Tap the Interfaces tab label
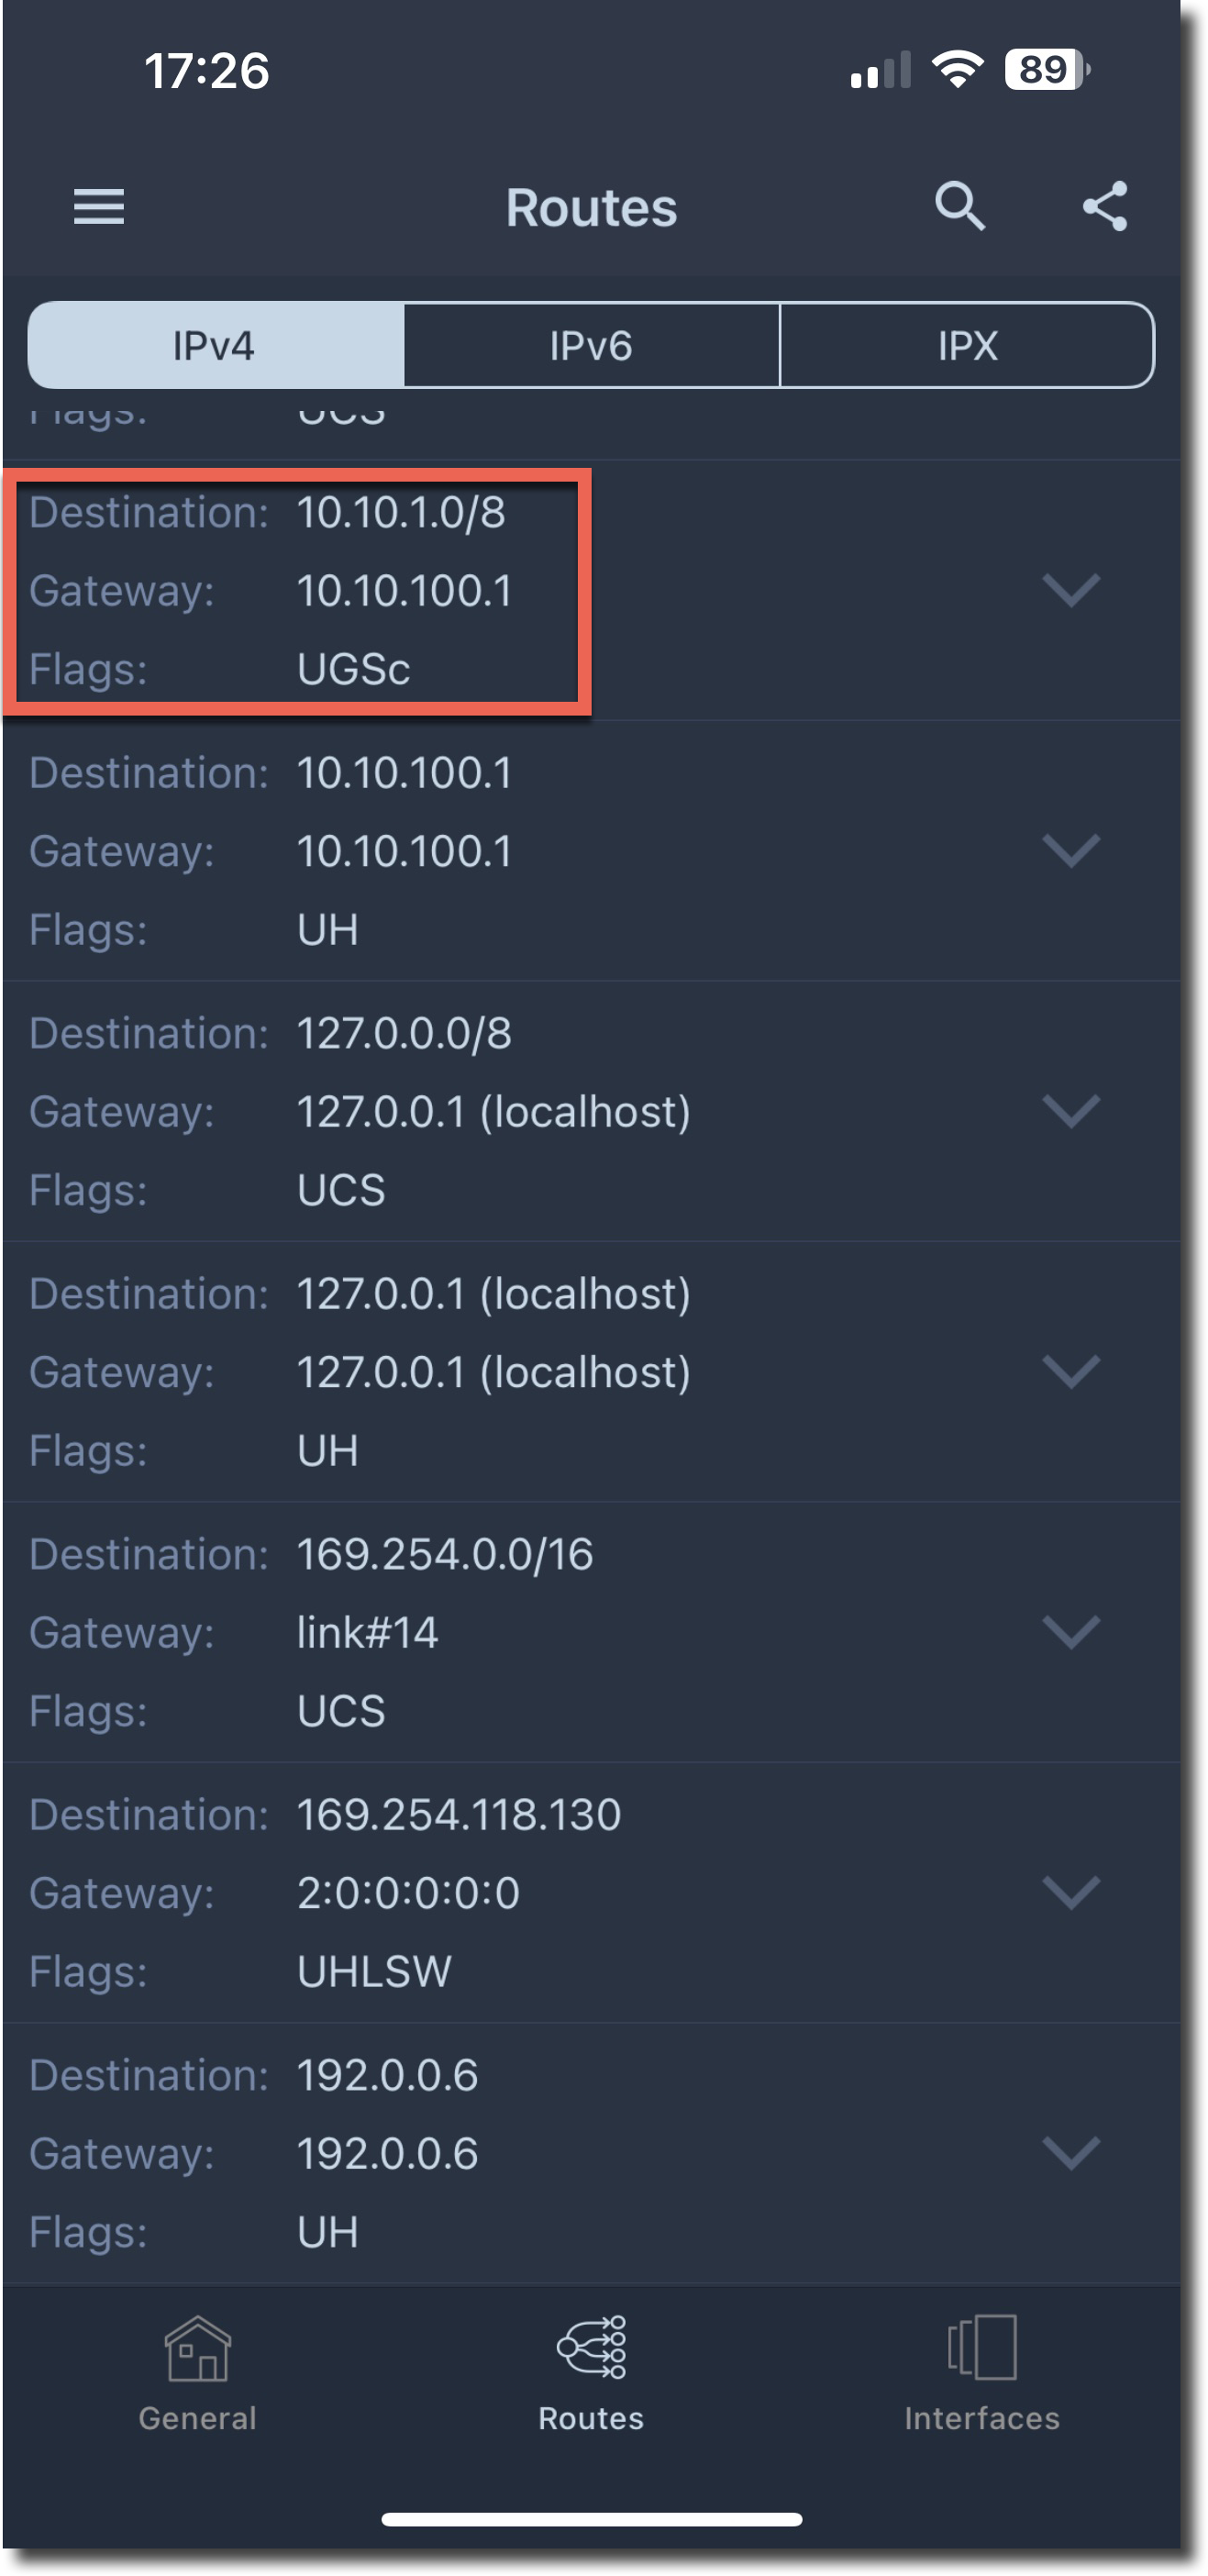 982,2418
